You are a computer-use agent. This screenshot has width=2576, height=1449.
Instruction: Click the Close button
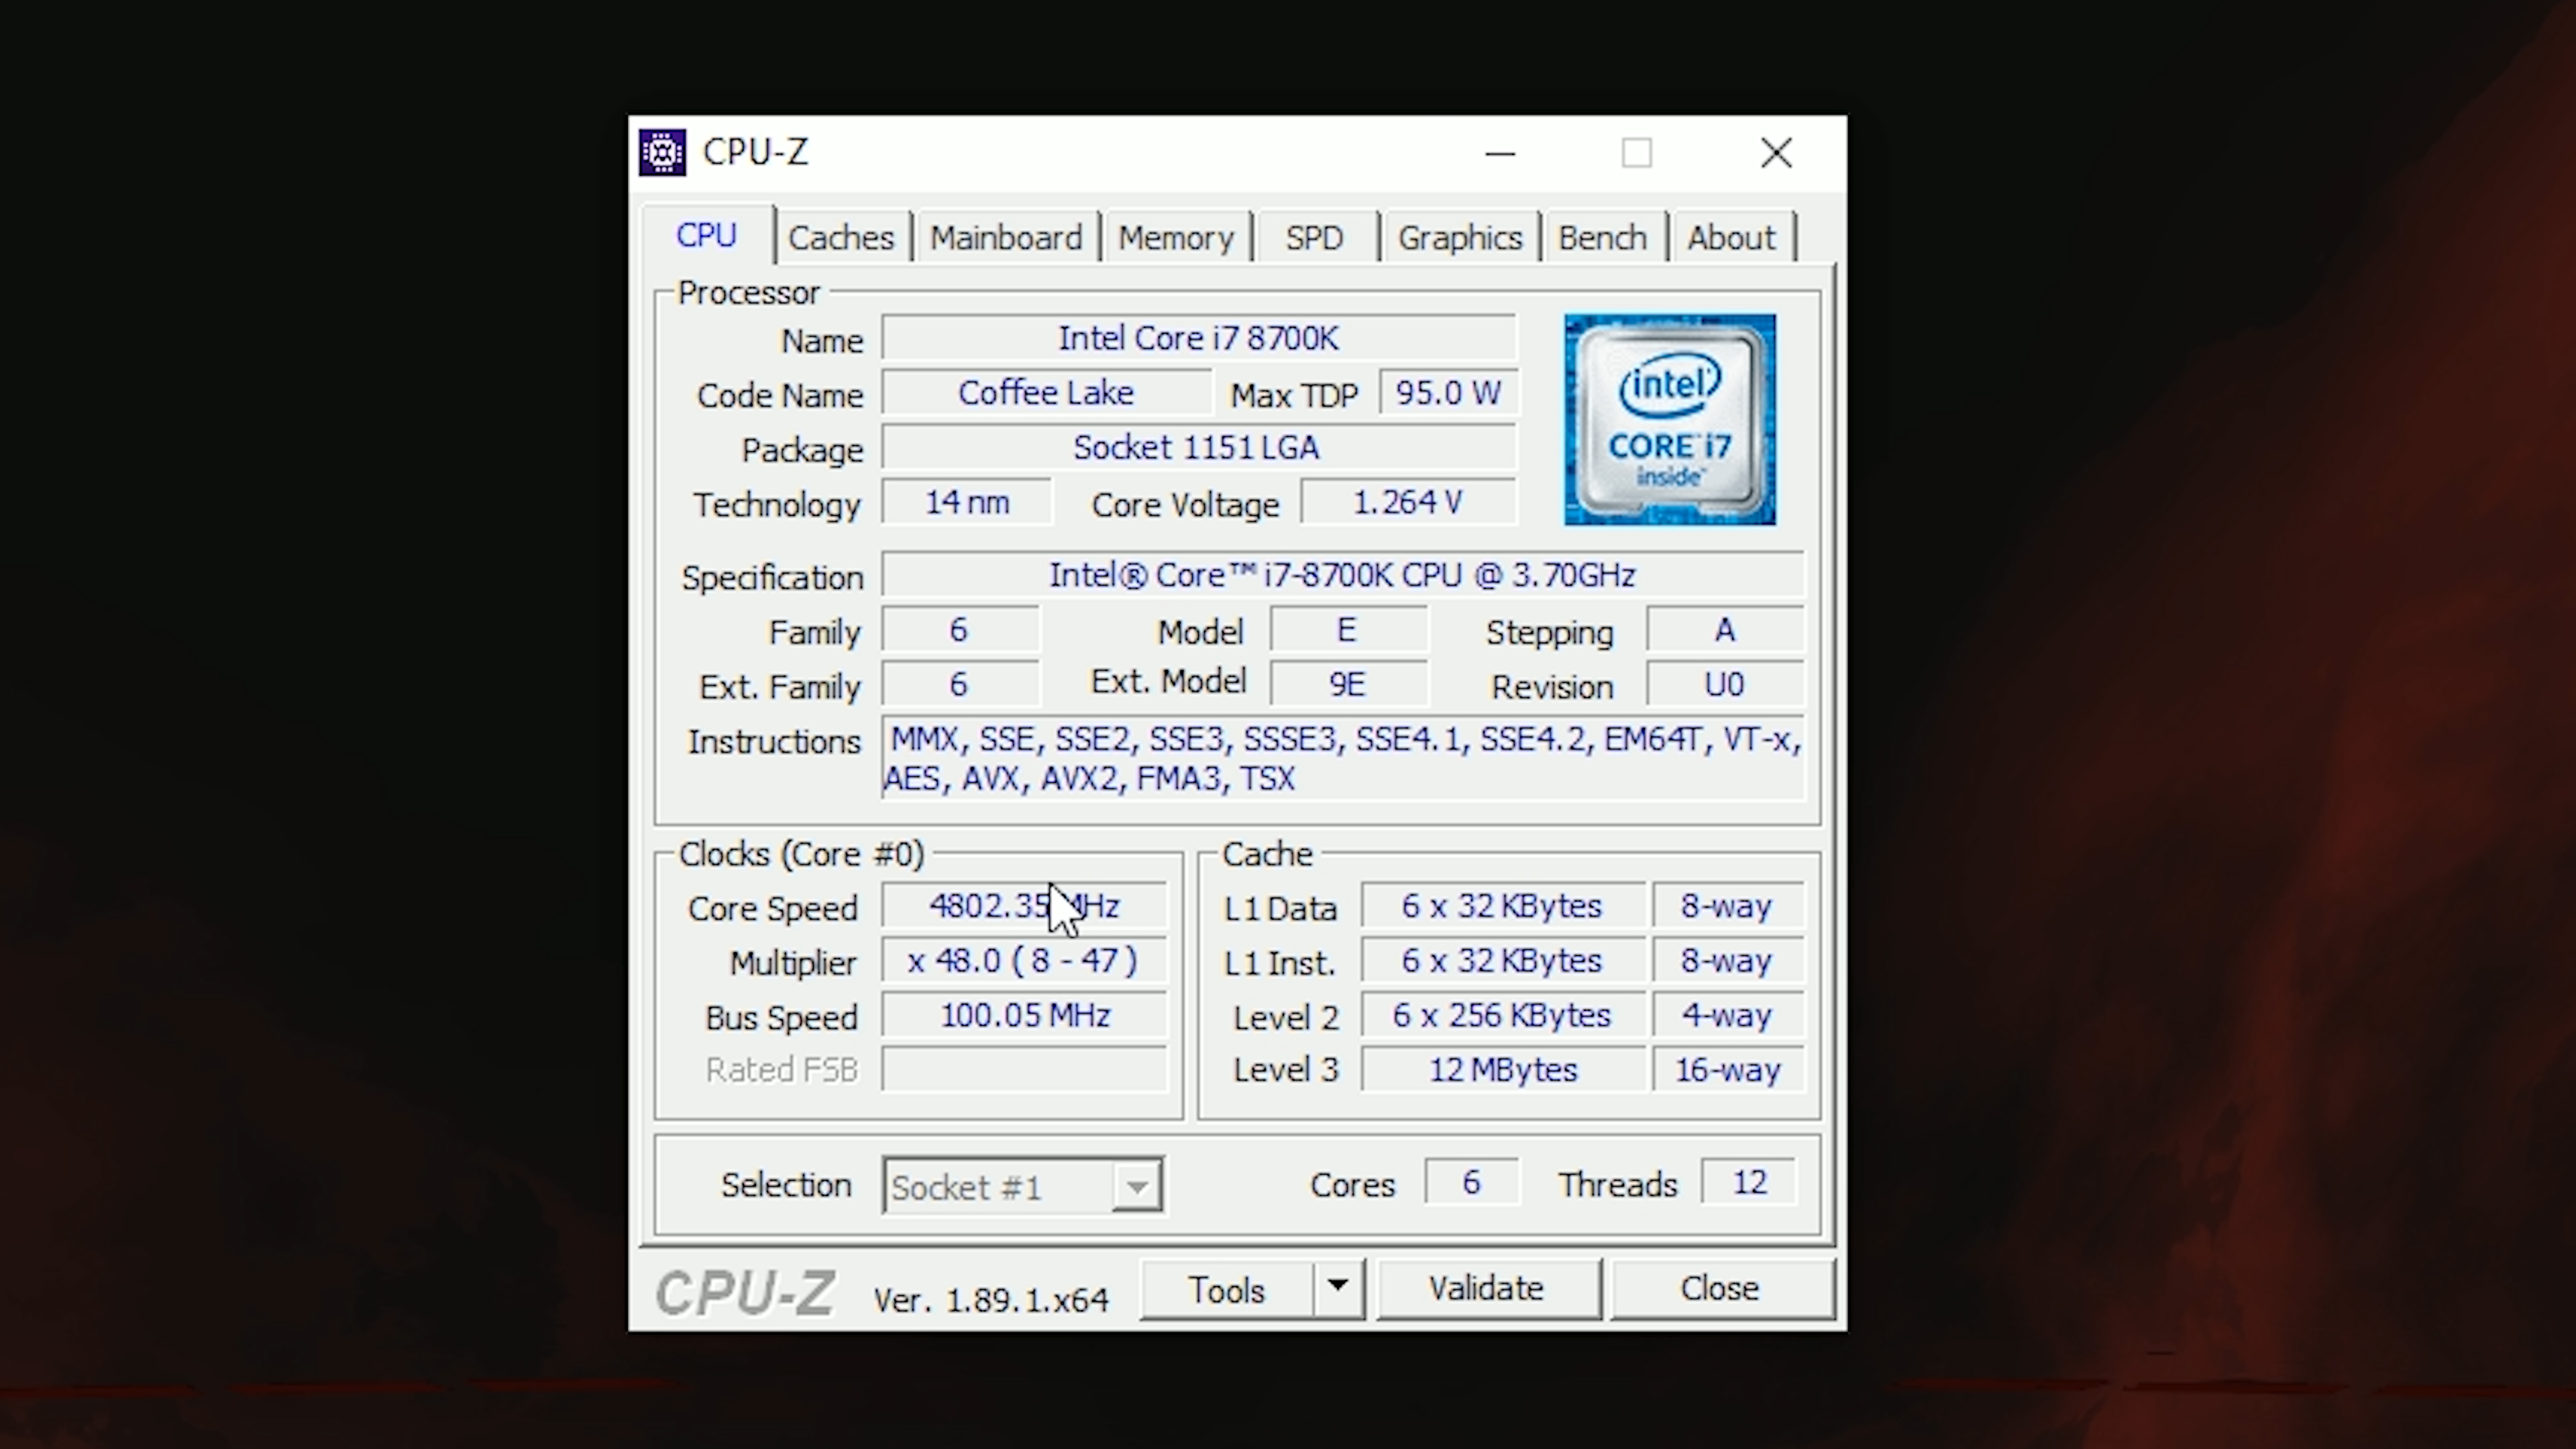pos(1715,1288)
